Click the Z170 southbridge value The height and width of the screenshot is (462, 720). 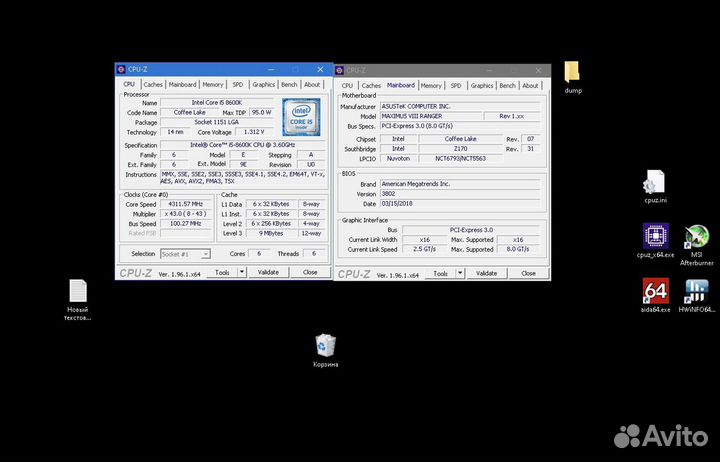(x=461, y=149)
